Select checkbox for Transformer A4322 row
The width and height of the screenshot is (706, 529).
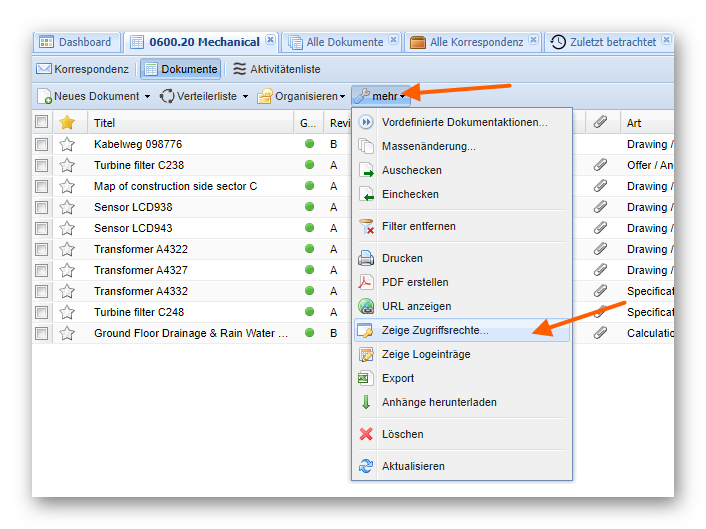click(41, 249)
